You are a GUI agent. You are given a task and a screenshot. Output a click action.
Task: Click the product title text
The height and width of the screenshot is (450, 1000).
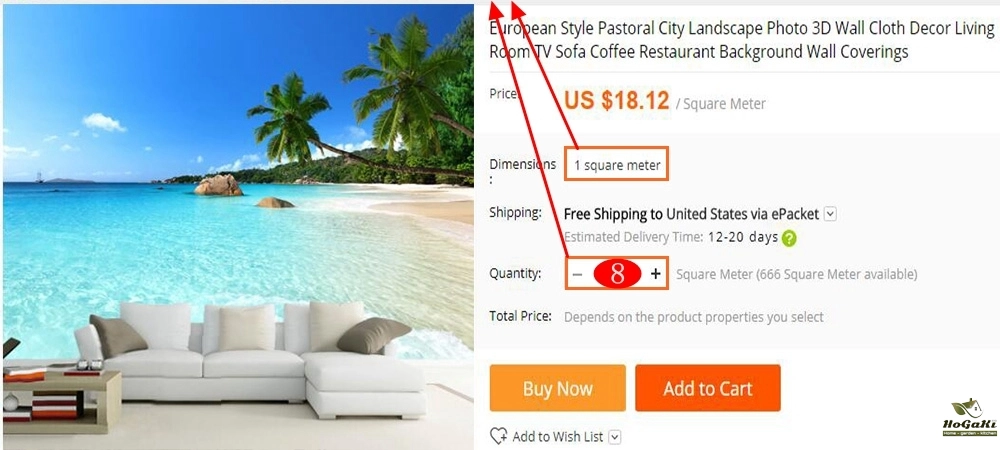click(x=742, y=40)
